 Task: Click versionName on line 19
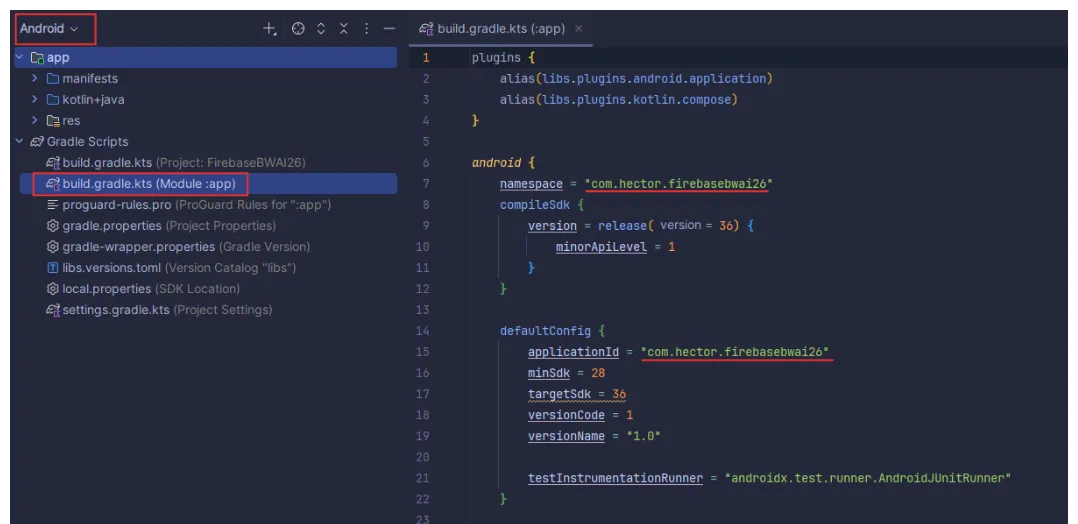tap(566, 435)
